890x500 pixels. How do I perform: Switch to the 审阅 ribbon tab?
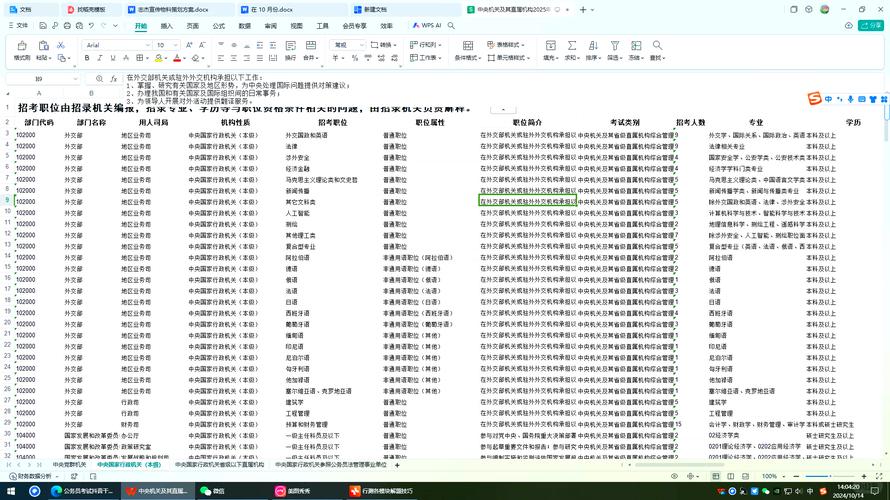coord(271,26)
